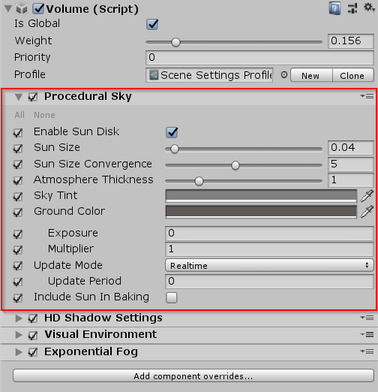The width and height of the screenshot is (378, 392).
Task: Open the Volume component gear settings menu
Action: click(x=369, y=7)
